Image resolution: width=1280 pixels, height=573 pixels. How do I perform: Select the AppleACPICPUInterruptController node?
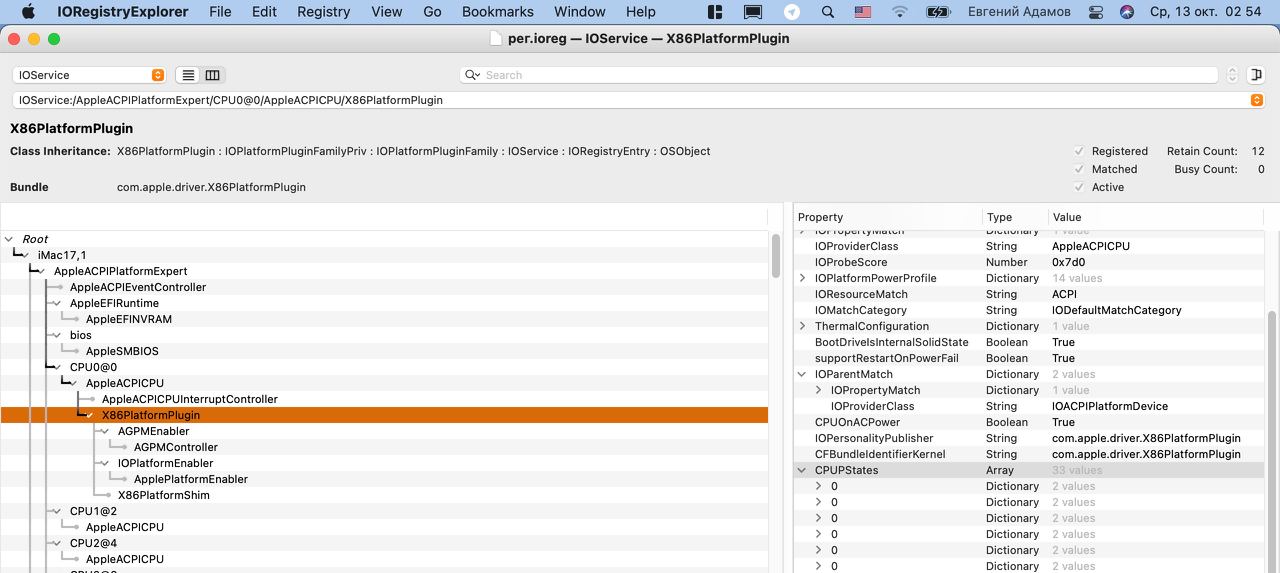[x=190, y=399]
